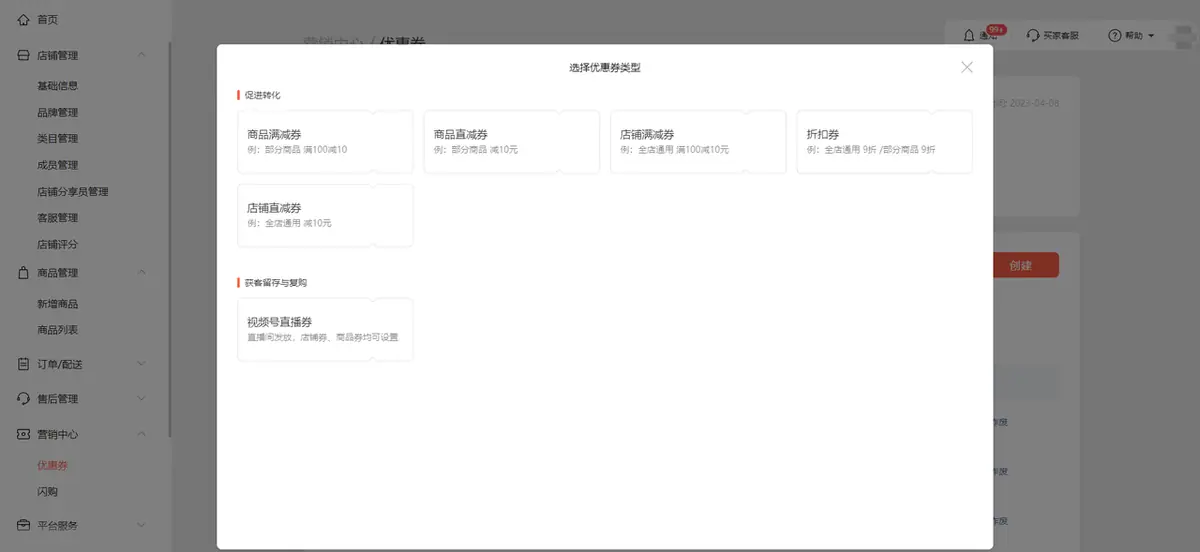Open 店铺分享员管理 menu item
This screenshot has height=552, width=1200.
(x=72, y=191)
